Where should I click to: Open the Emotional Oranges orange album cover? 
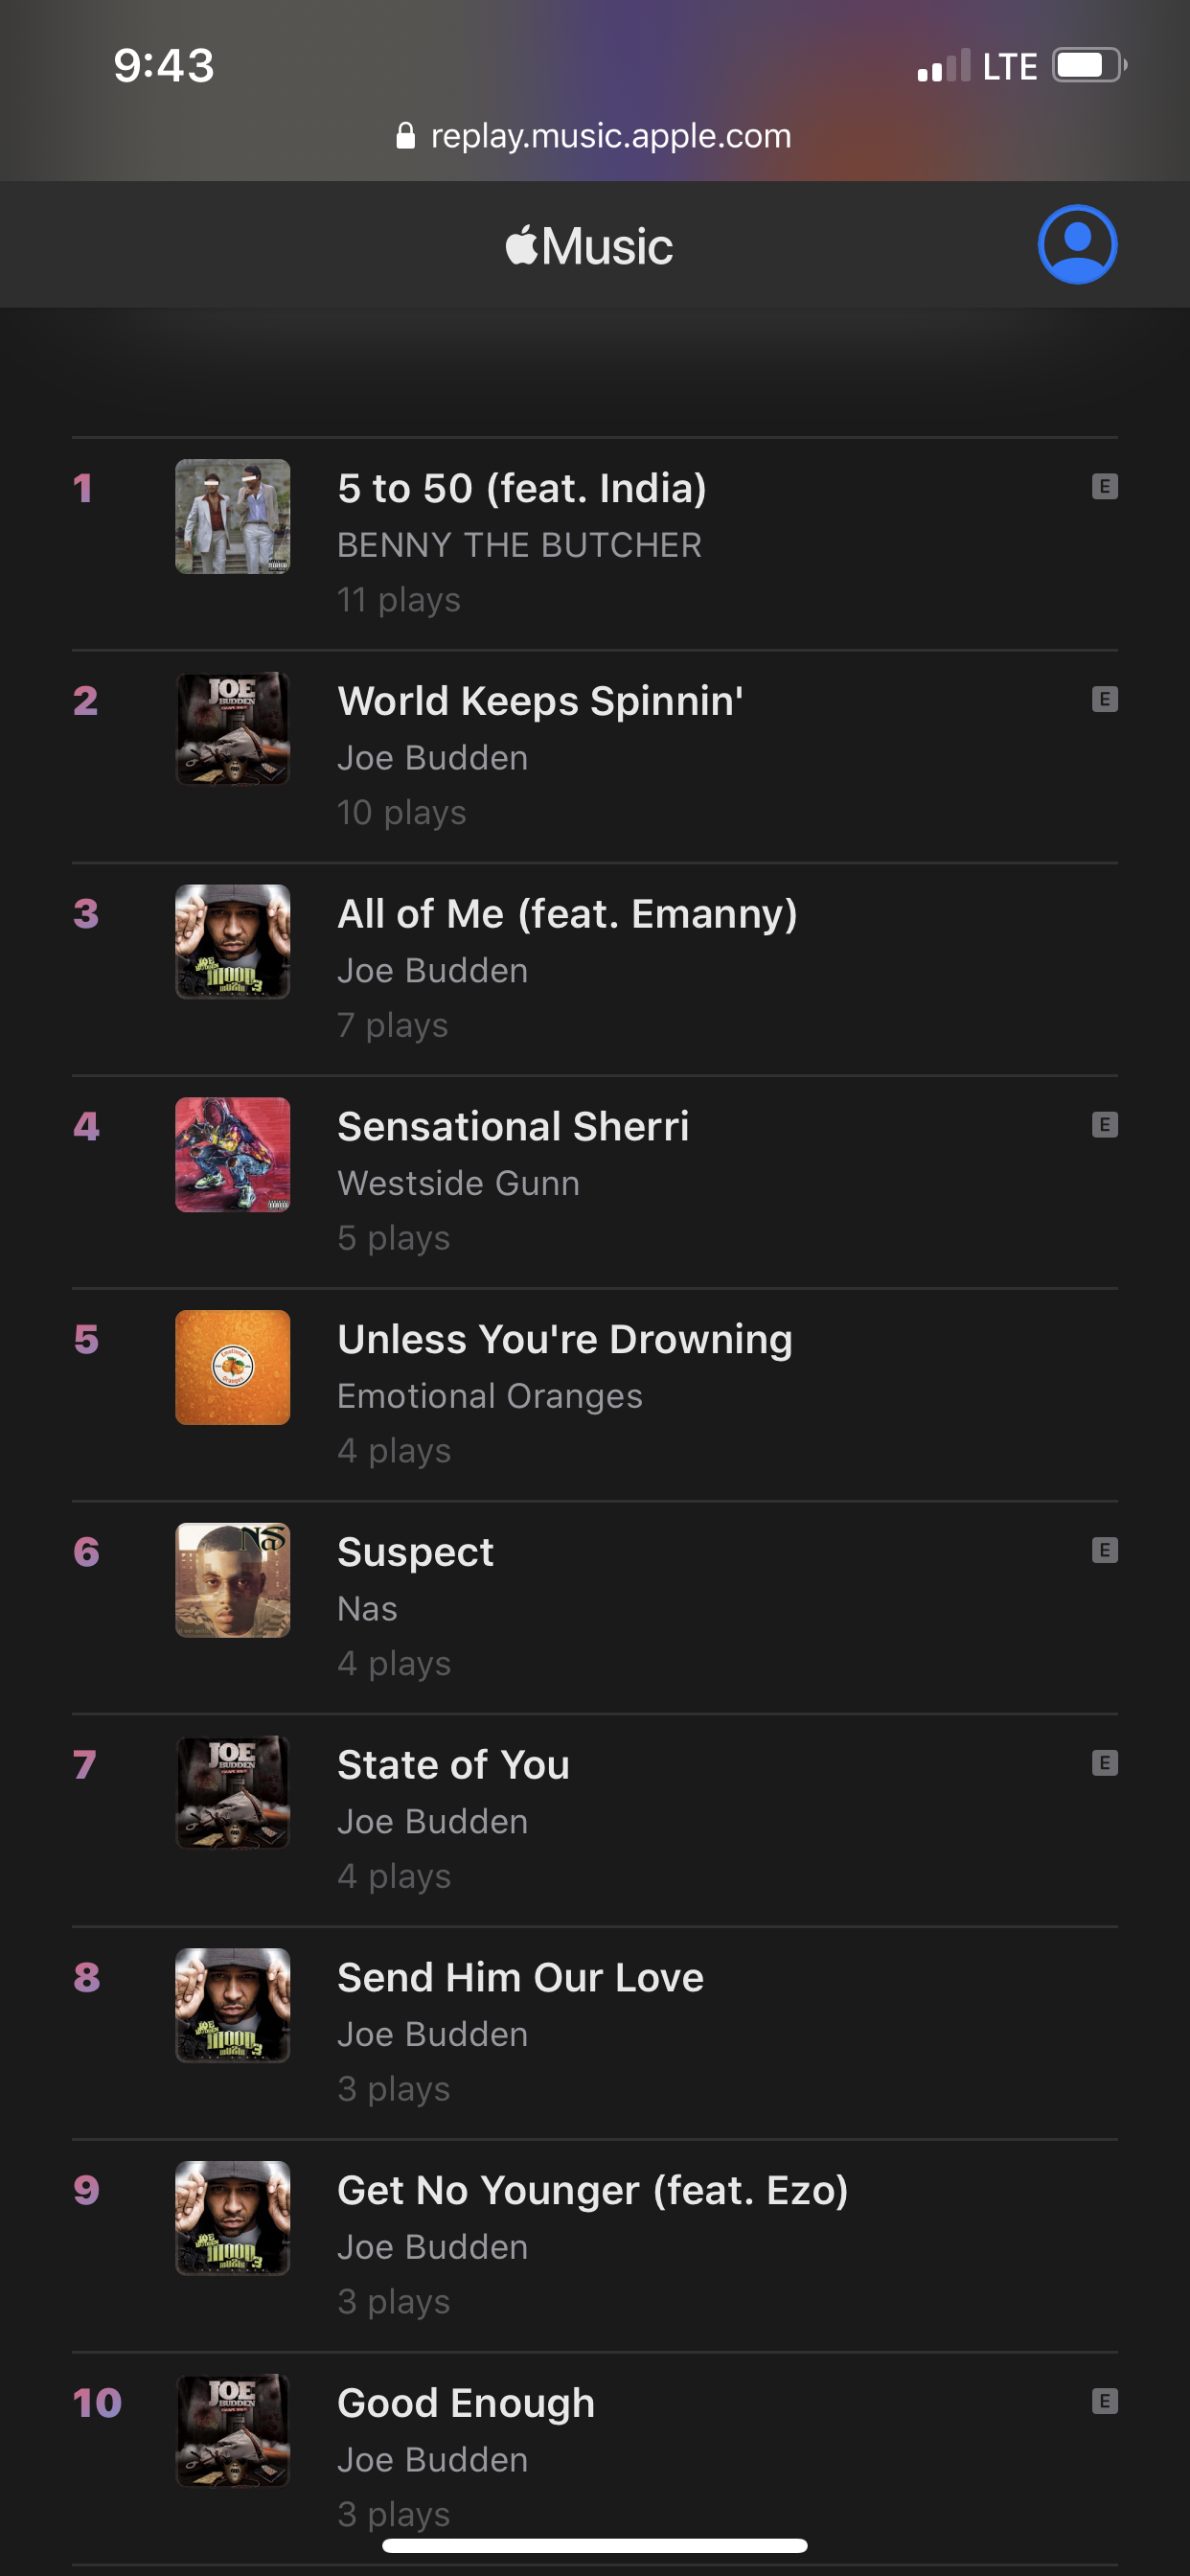pyautogui.click(x=233, y=1367)
